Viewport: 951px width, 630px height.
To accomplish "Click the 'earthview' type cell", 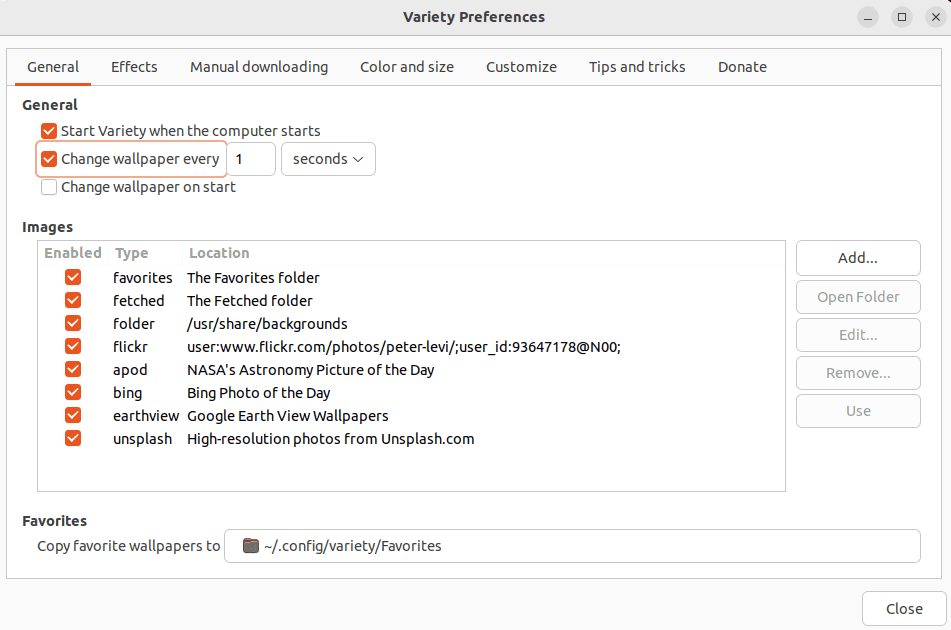I will (146, 416).
